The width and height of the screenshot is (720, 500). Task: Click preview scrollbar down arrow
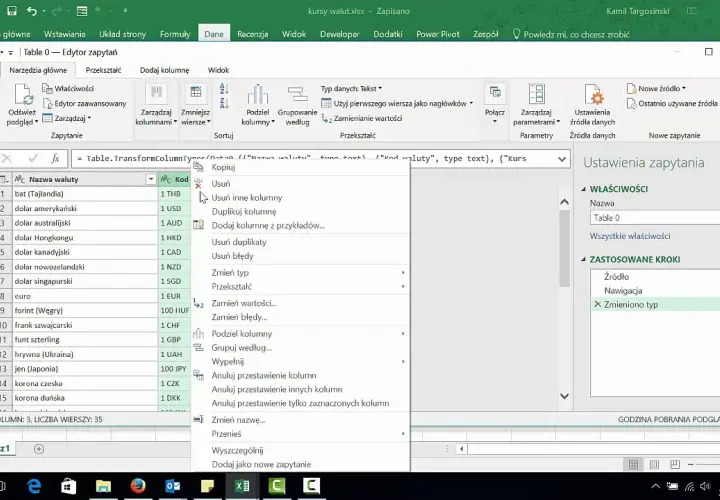coord(564,396)
